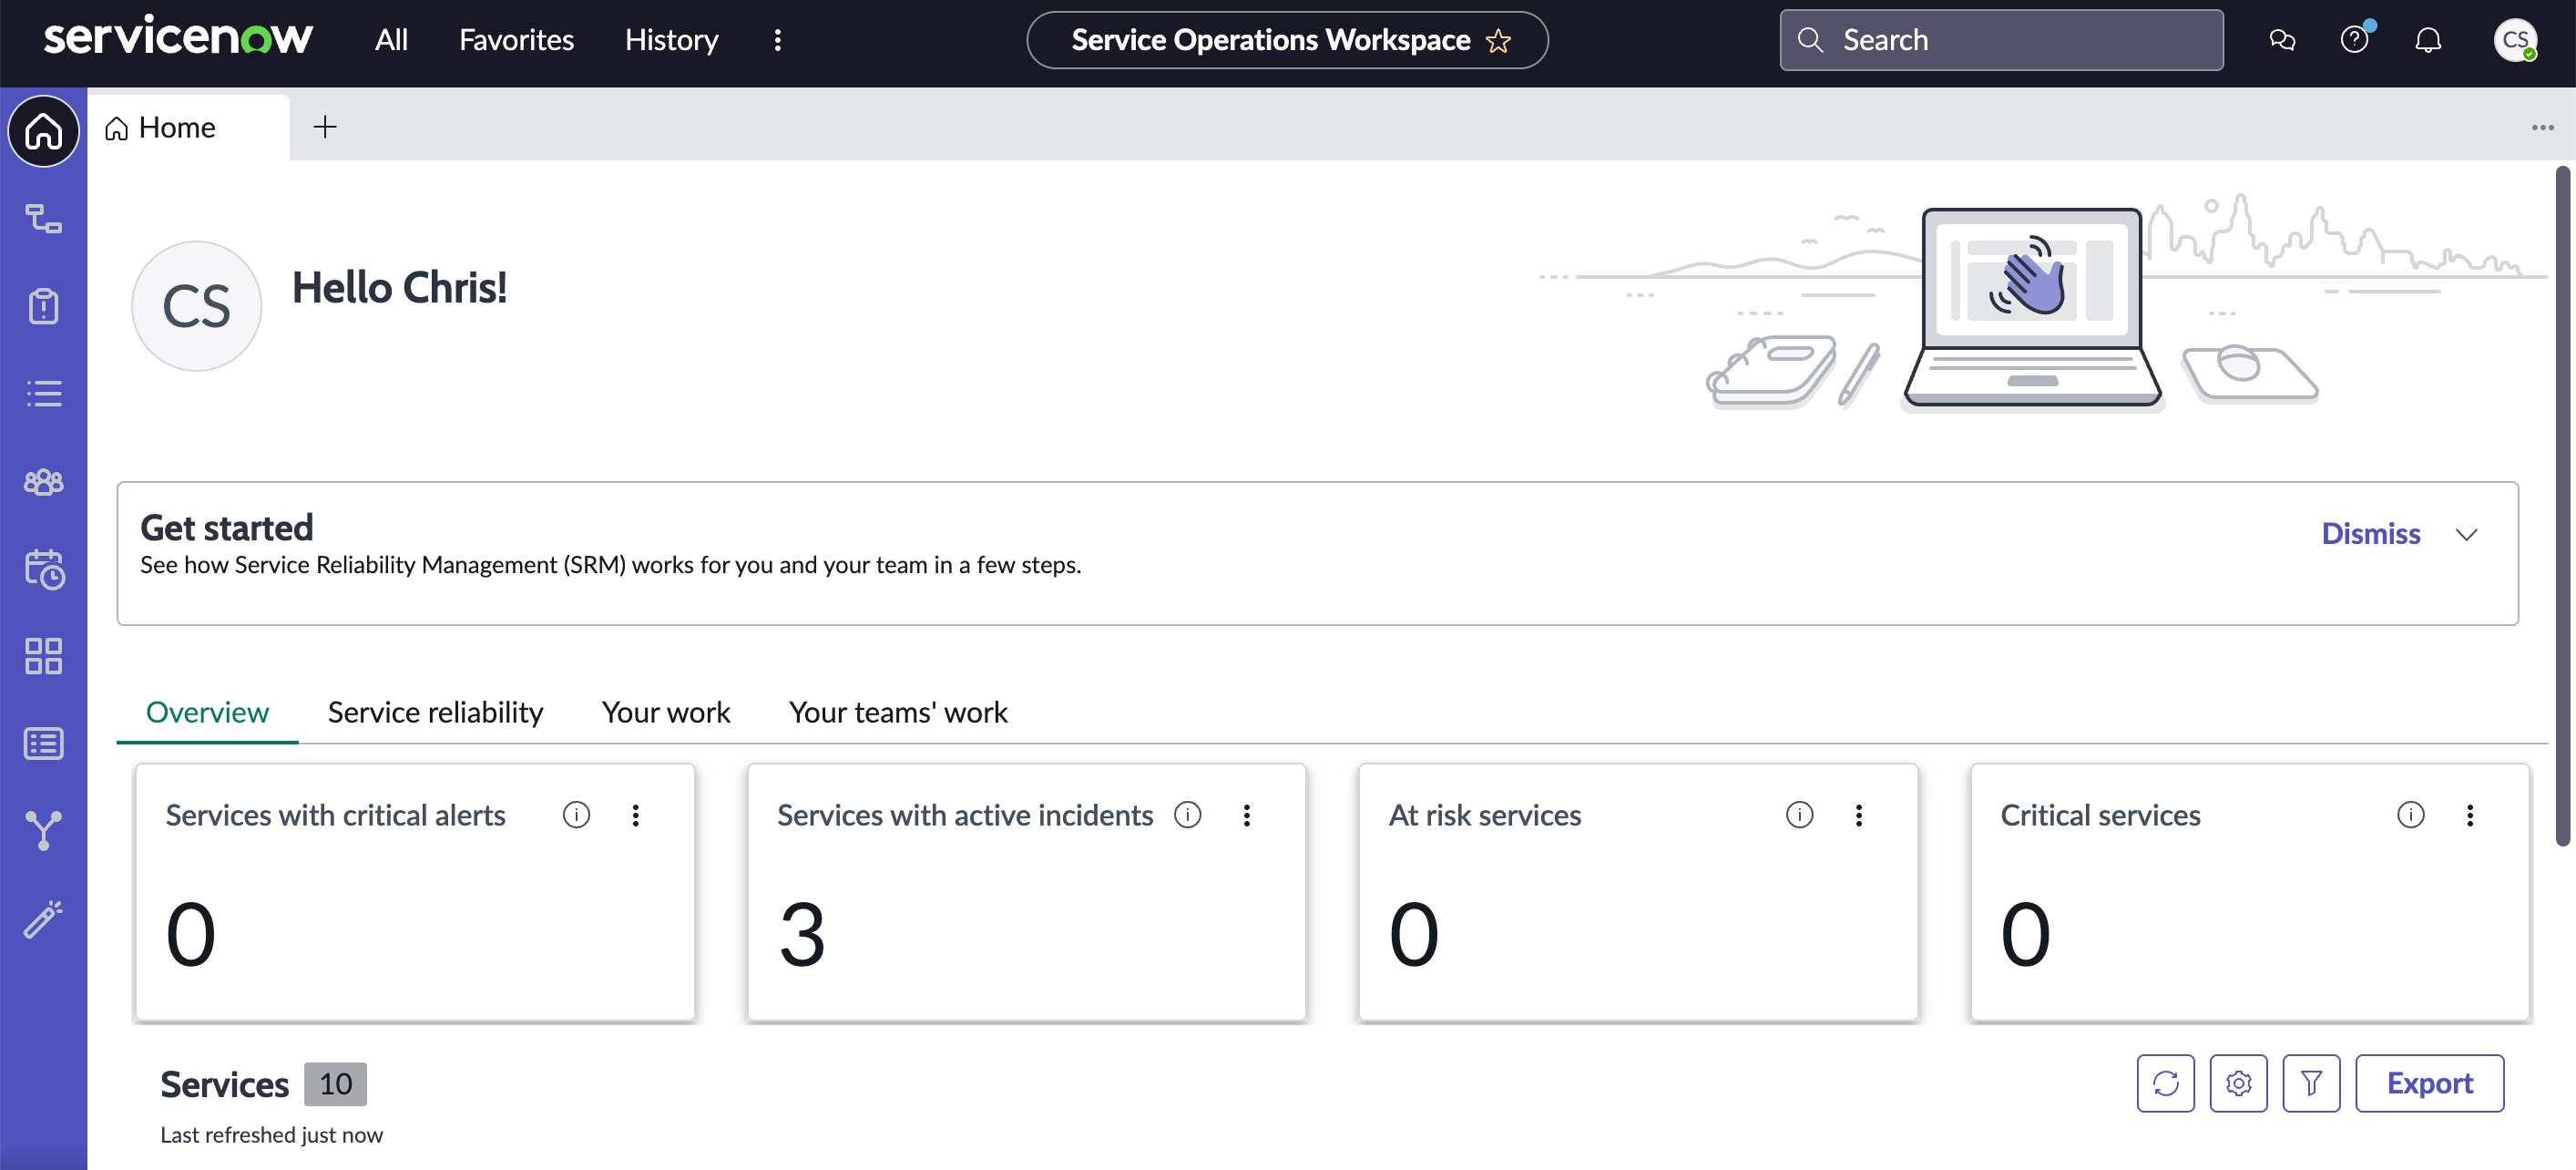2576x1170 pixels.
Task: Show info for At risk services
Action: click(x=1799, y=815)
